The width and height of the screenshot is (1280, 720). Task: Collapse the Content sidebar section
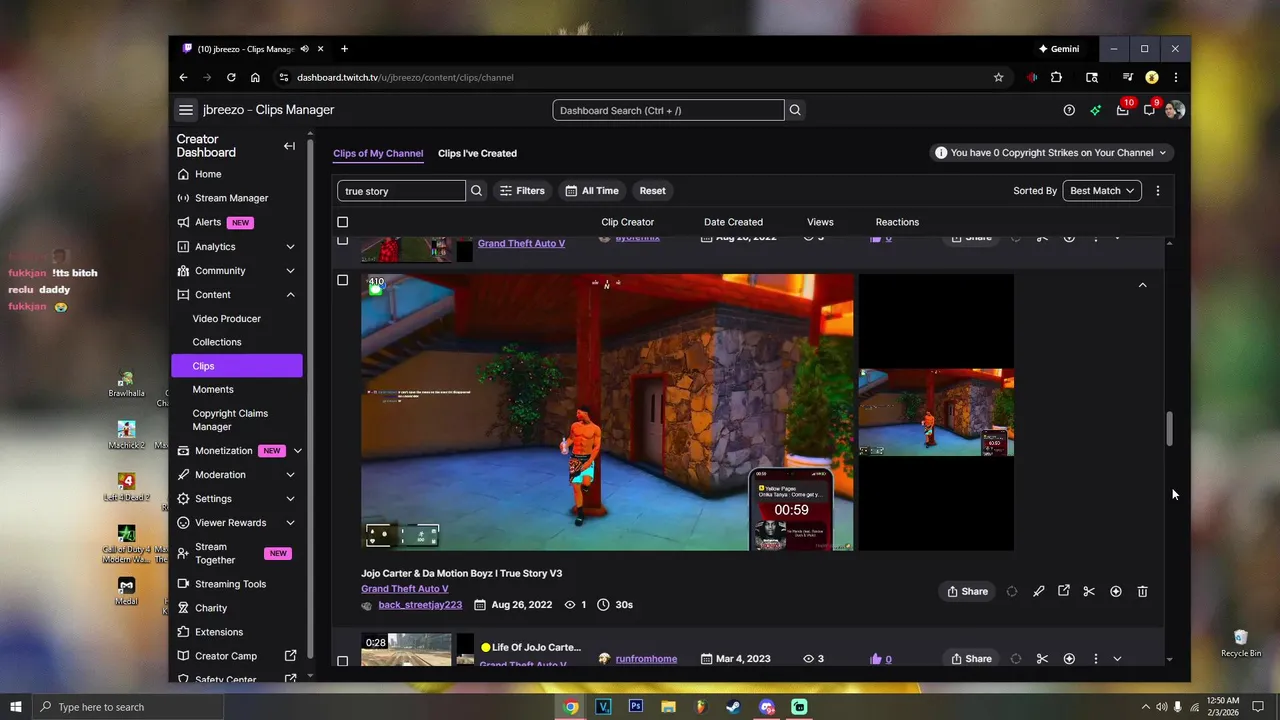pos(290,295)
